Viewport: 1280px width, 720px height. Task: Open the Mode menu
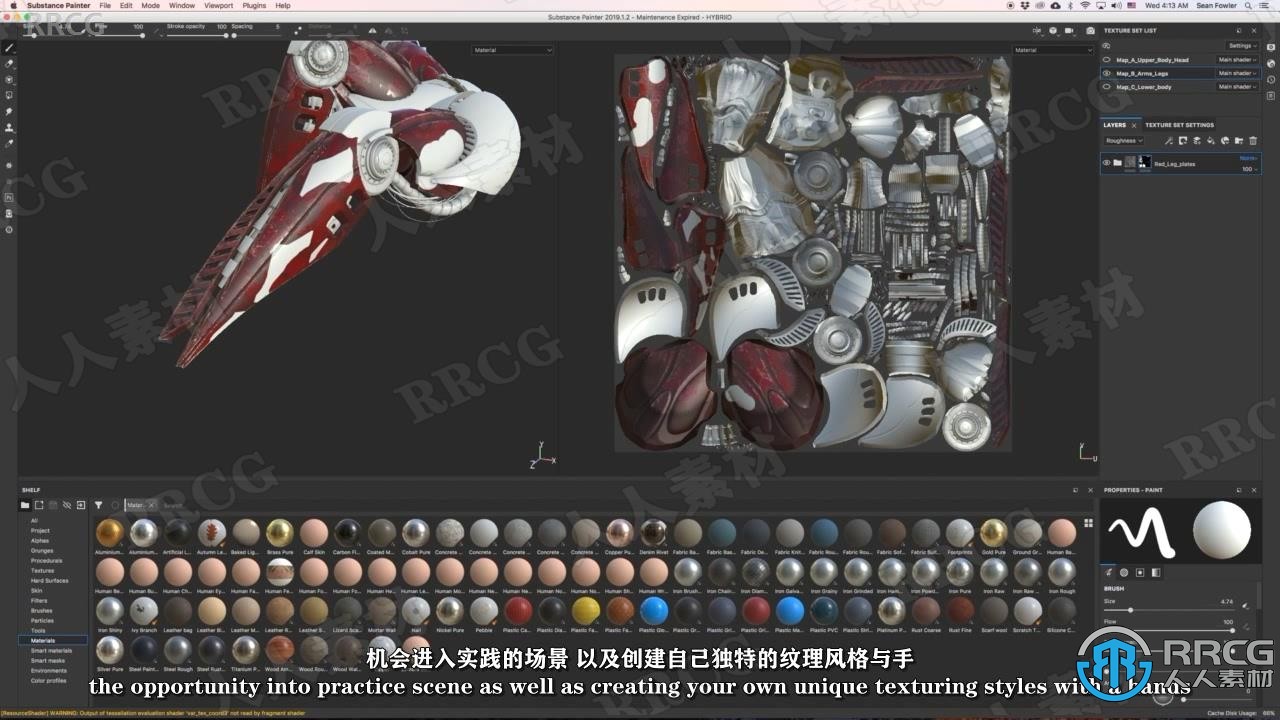tap(150, 5)
